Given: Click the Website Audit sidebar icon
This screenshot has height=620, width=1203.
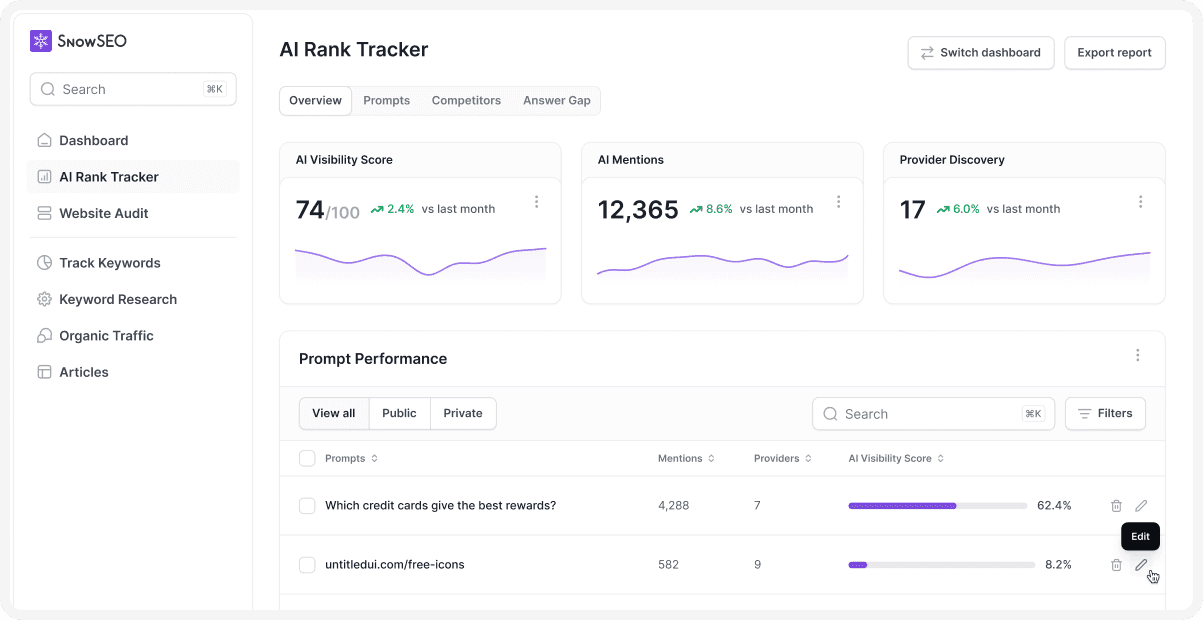Looking at the screenshot, I should click(44, 213).
